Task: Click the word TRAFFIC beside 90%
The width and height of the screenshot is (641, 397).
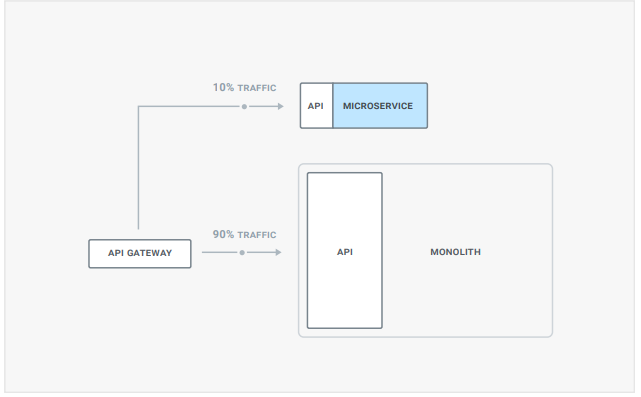Action: click(257, 235)
